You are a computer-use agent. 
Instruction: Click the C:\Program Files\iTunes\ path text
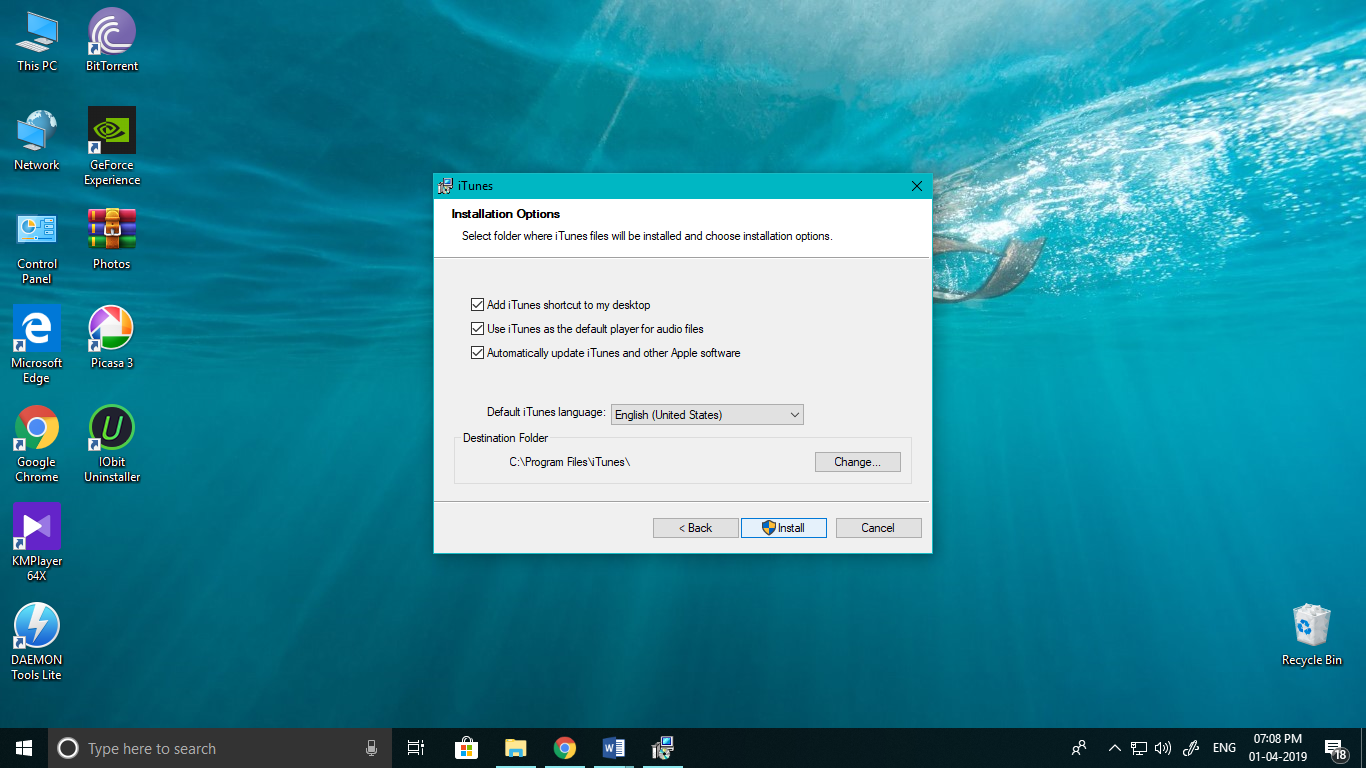click(x=569, y=462)
